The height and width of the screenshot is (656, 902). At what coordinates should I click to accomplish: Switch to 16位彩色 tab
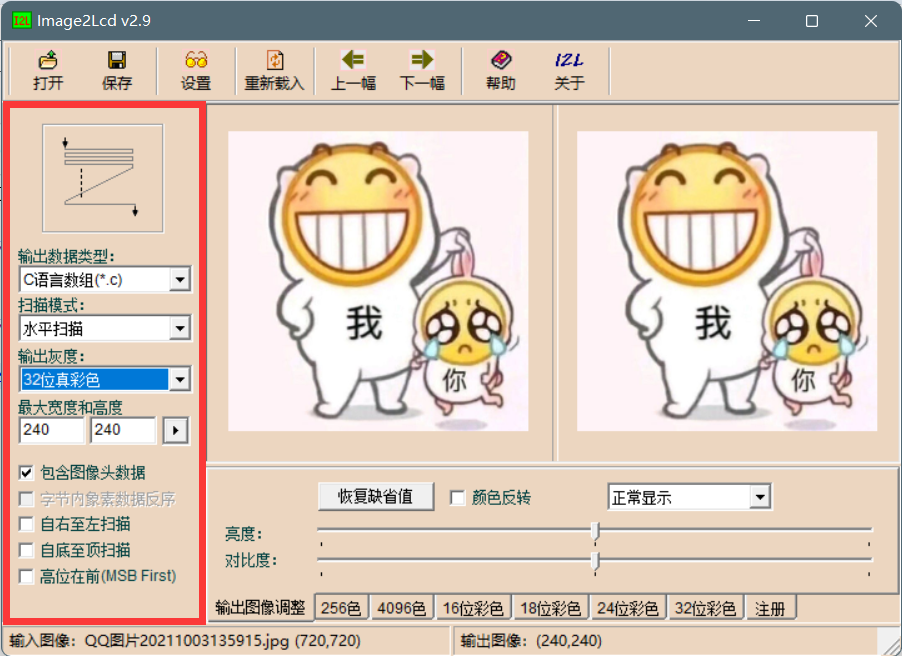coord(473,608)
